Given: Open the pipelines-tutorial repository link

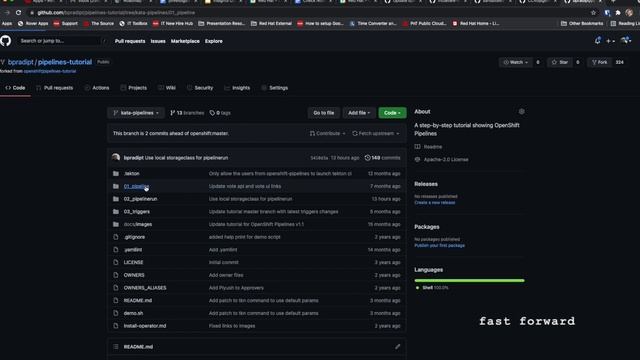Looking at the screenshot, I should (65, 62).
